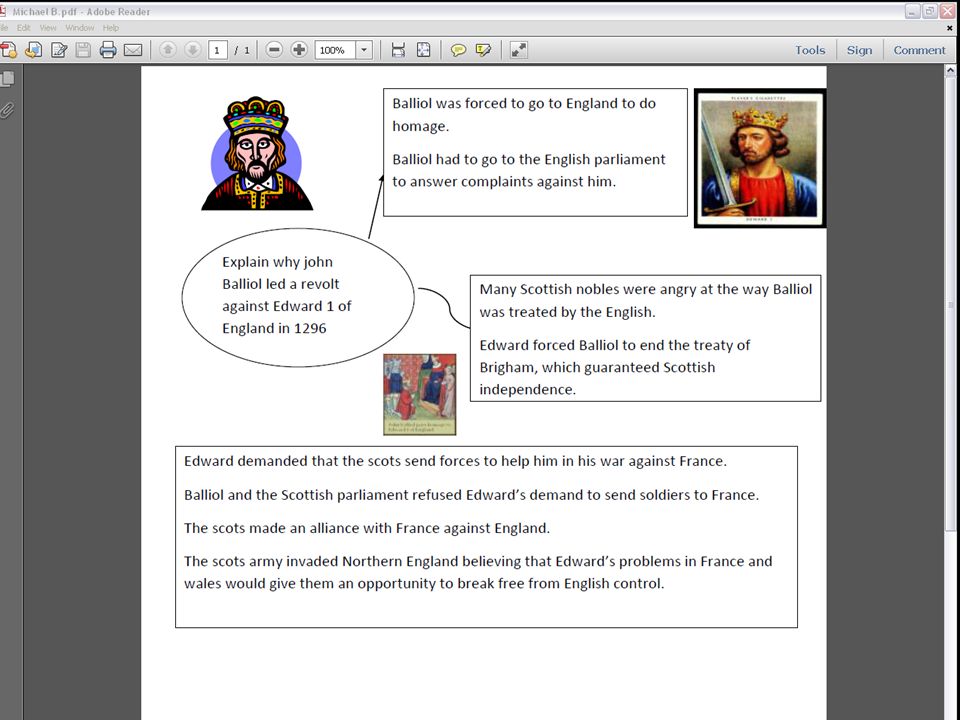The height and width of the screenshot is (720, 960).
Task: Go to the previous page arrow
Action: click(168, 50)
